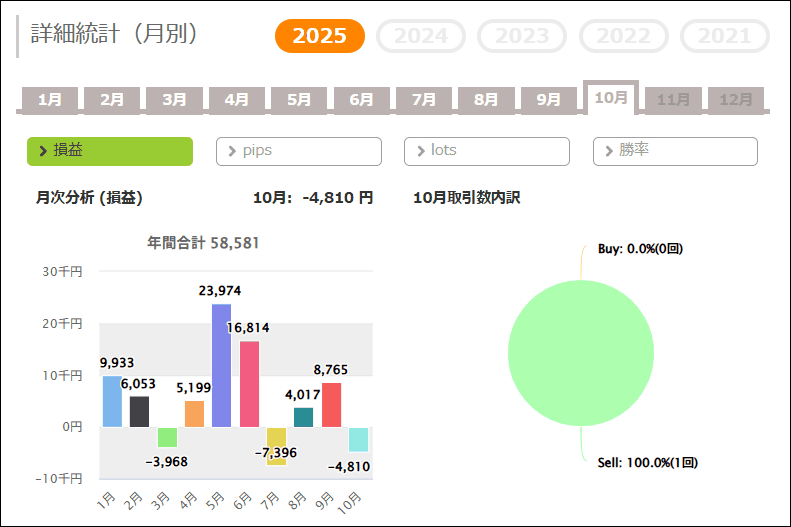Image resolution: width=791 pixels, height=527 pixels.
Task: Click the active 10月 tab
Action: (611, 98)
